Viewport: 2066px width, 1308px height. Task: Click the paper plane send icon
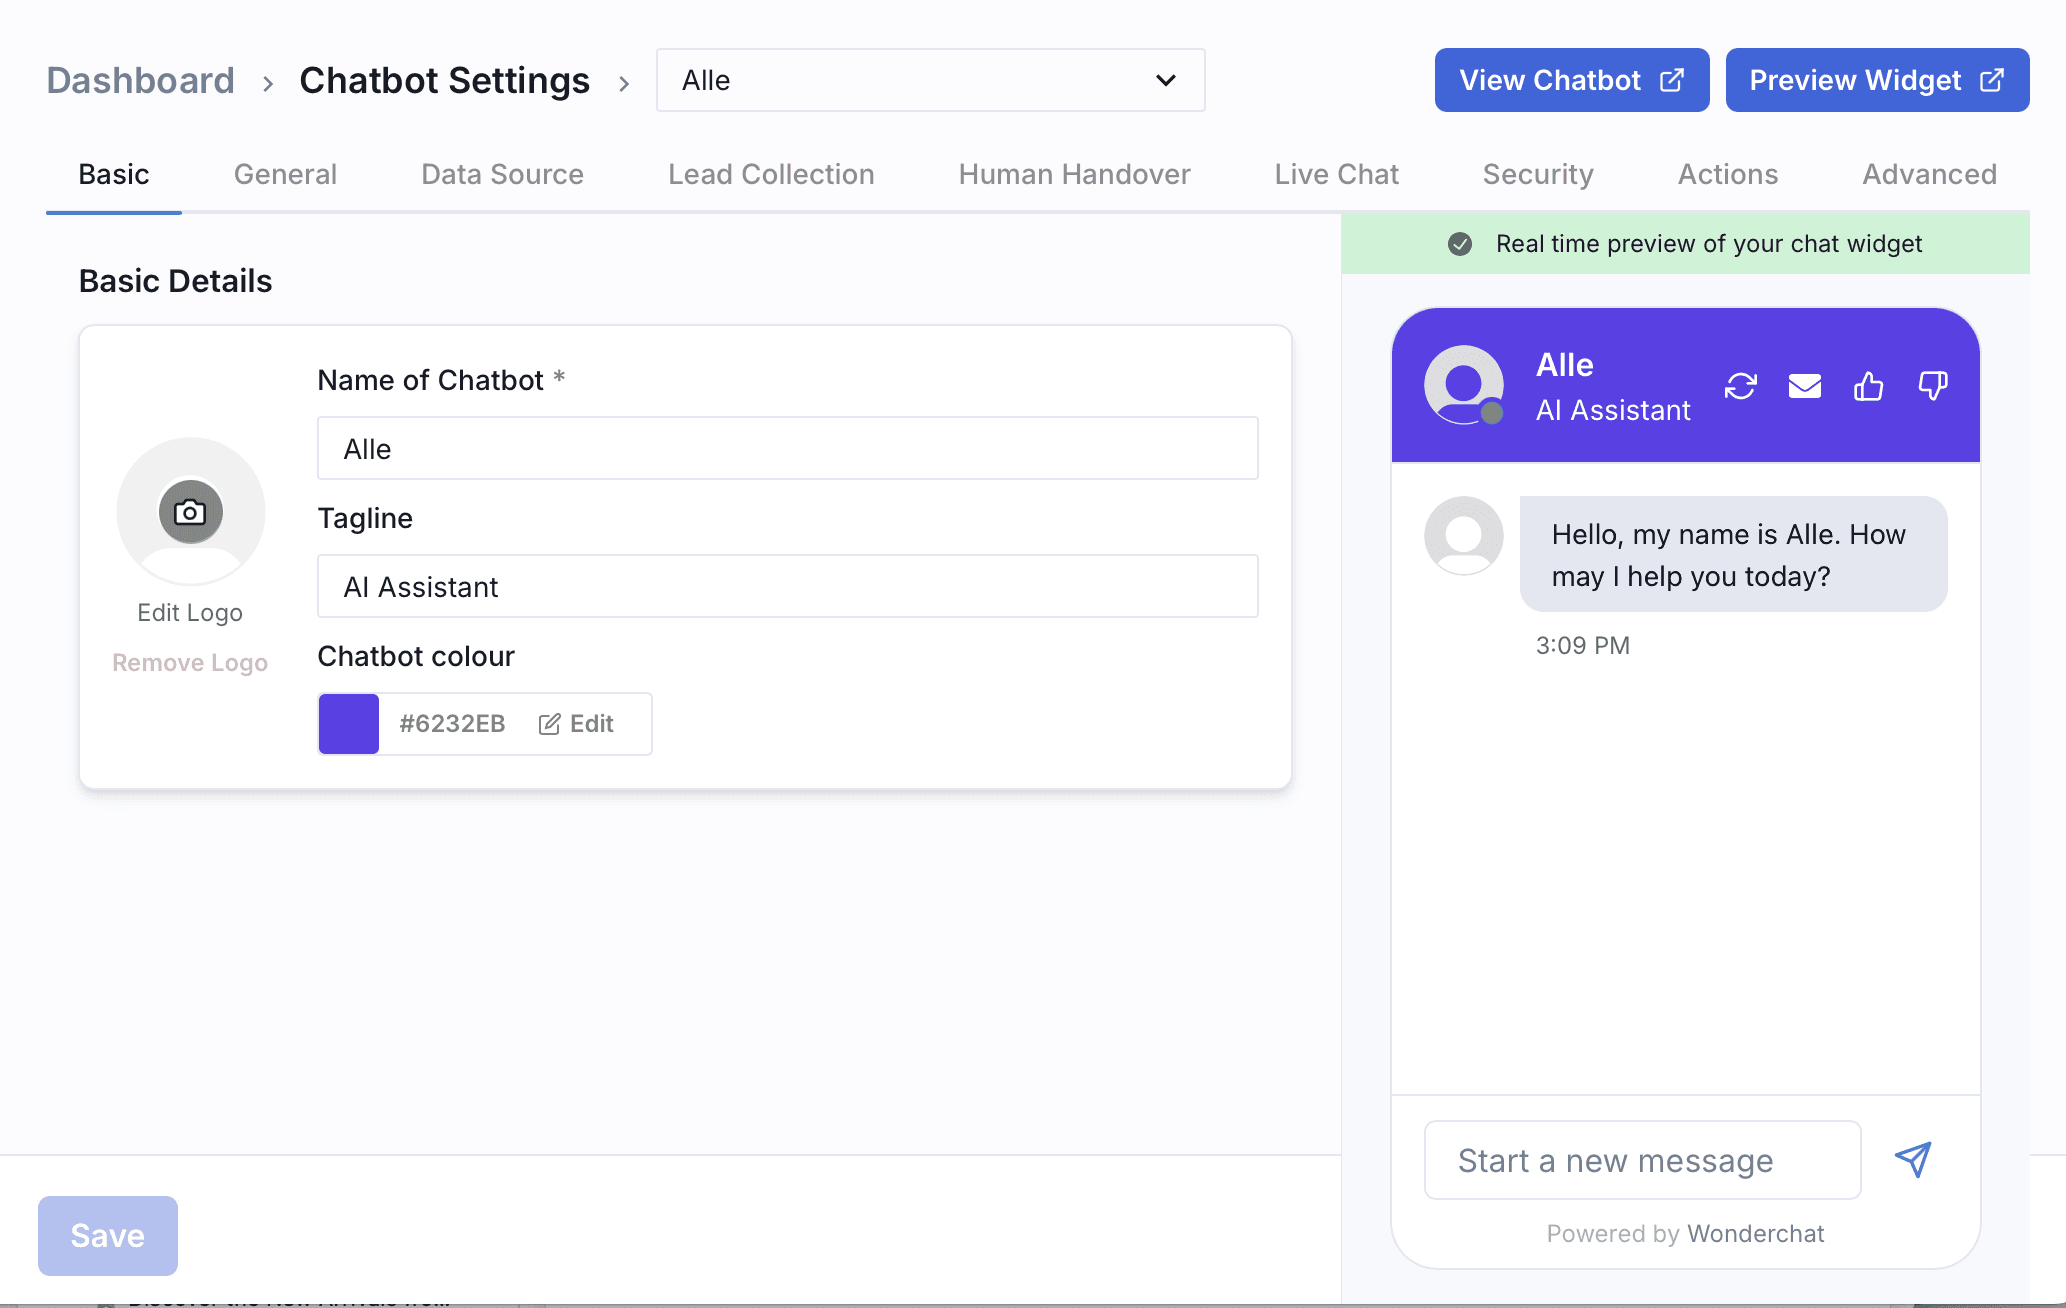[x=1913, y=1160]
